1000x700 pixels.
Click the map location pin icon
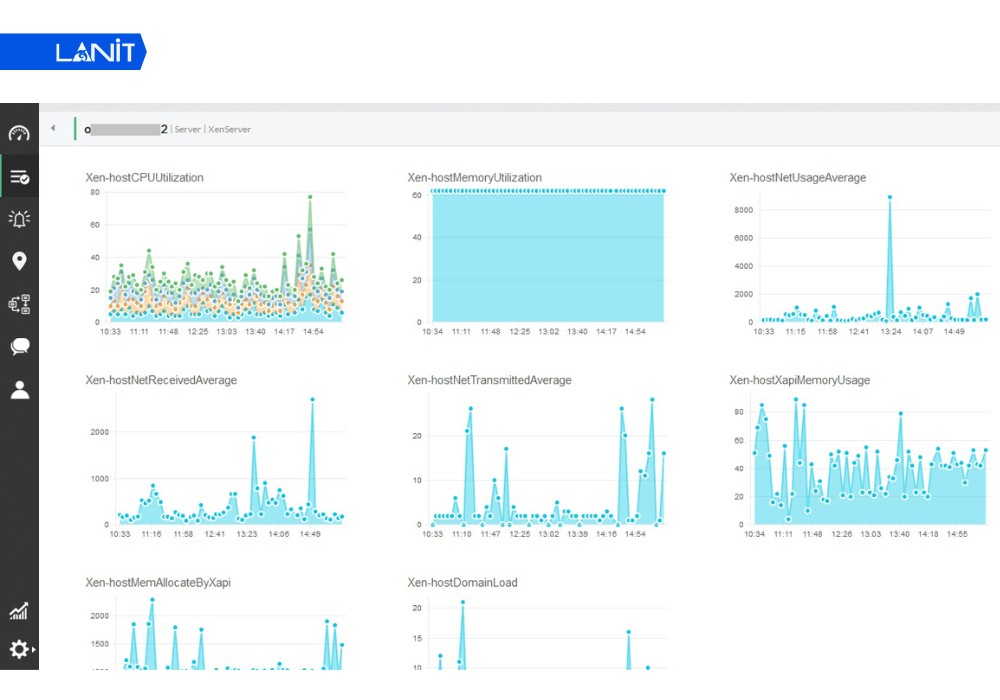pyautogui.click(x=19, y=262)
